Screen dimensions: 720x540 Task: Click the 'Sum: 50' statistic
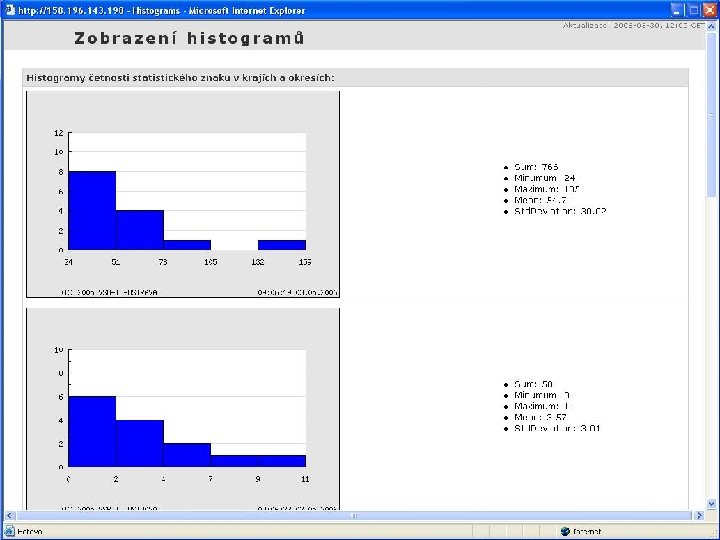point(534,384)
